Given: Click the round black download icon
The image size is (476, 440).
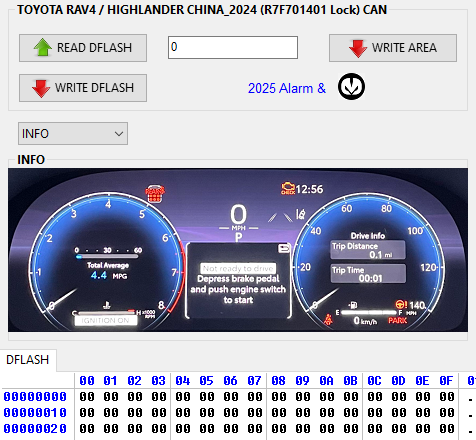Looking at the screenshot, I should click(351, 86).
